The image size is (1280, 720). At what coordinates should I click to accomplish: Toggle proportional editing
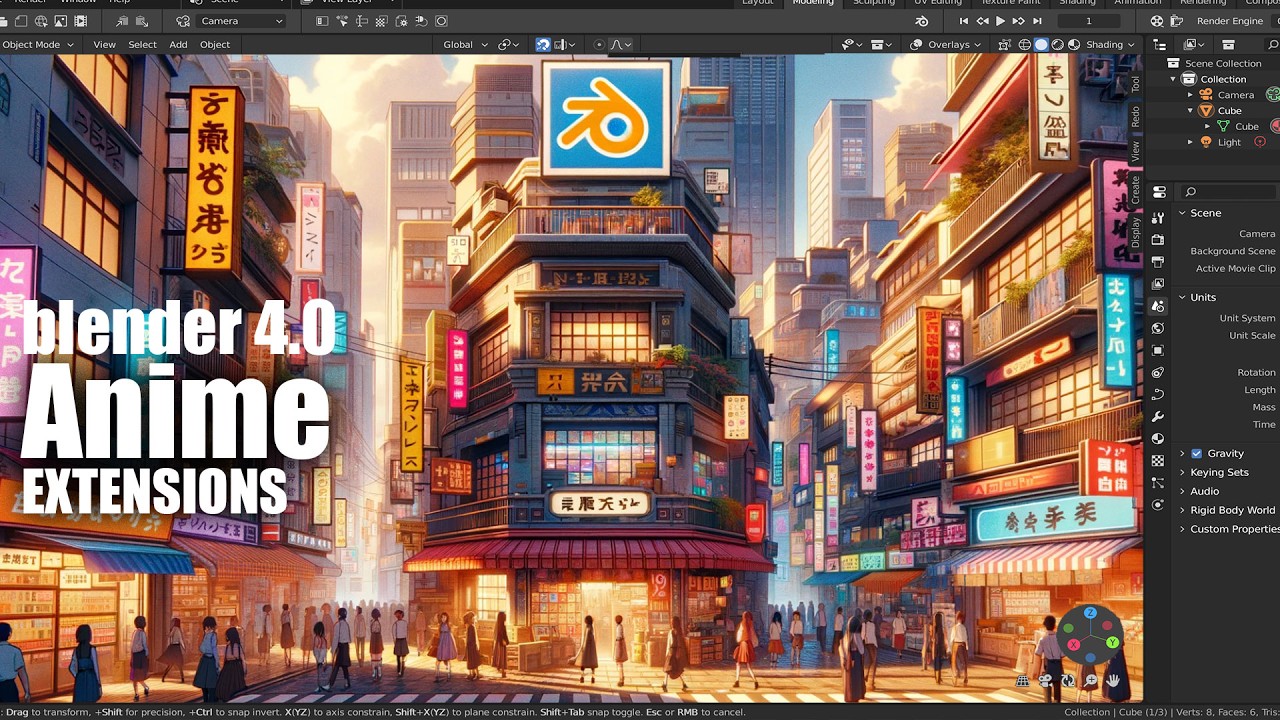coord(599,44)
